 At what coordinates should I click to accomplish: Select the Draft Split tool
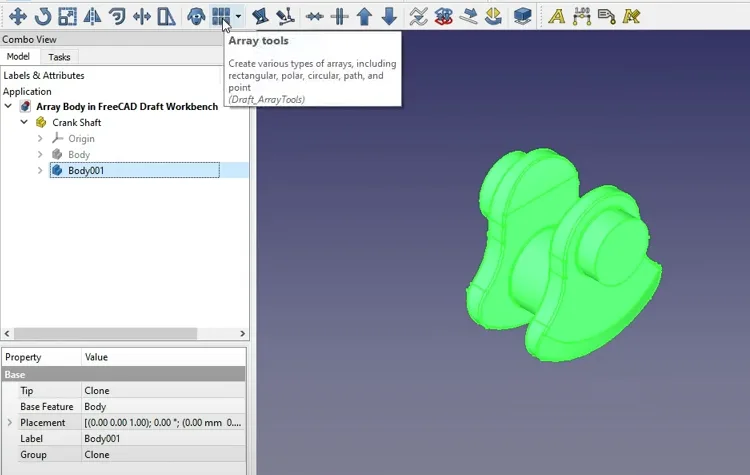(x=340, y=16)
